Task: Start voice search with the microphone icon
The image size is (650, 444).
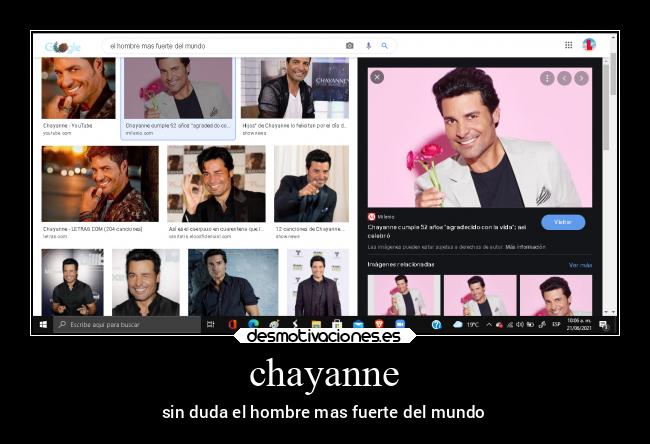Action: (x=368, y=46)
